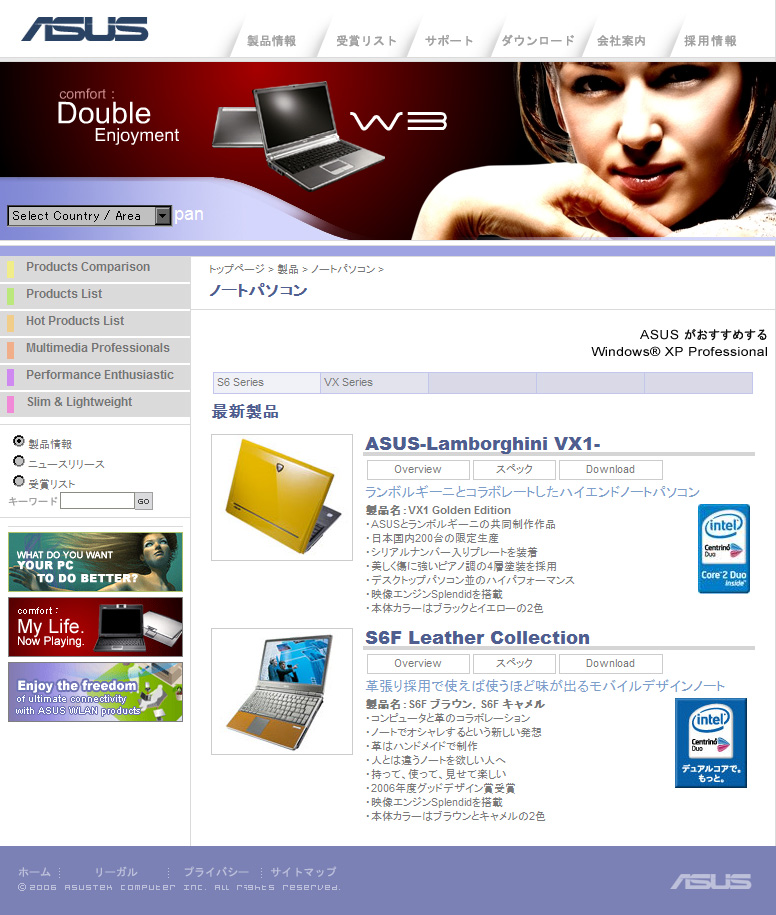Viewport: 776px width, 915px height.
Task: Click the footer ASUS logo
Action: [711, 881]
